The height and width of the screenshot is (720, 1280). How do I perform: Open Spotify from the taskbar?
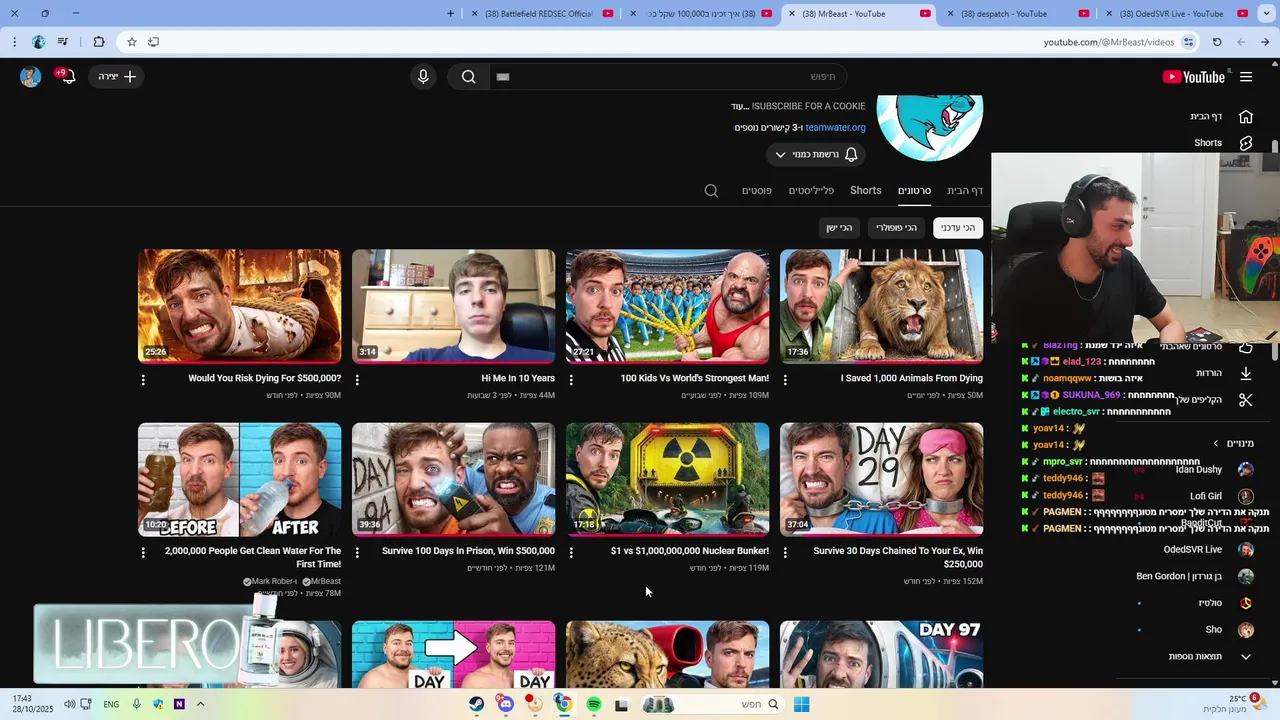tap(593, 704)
